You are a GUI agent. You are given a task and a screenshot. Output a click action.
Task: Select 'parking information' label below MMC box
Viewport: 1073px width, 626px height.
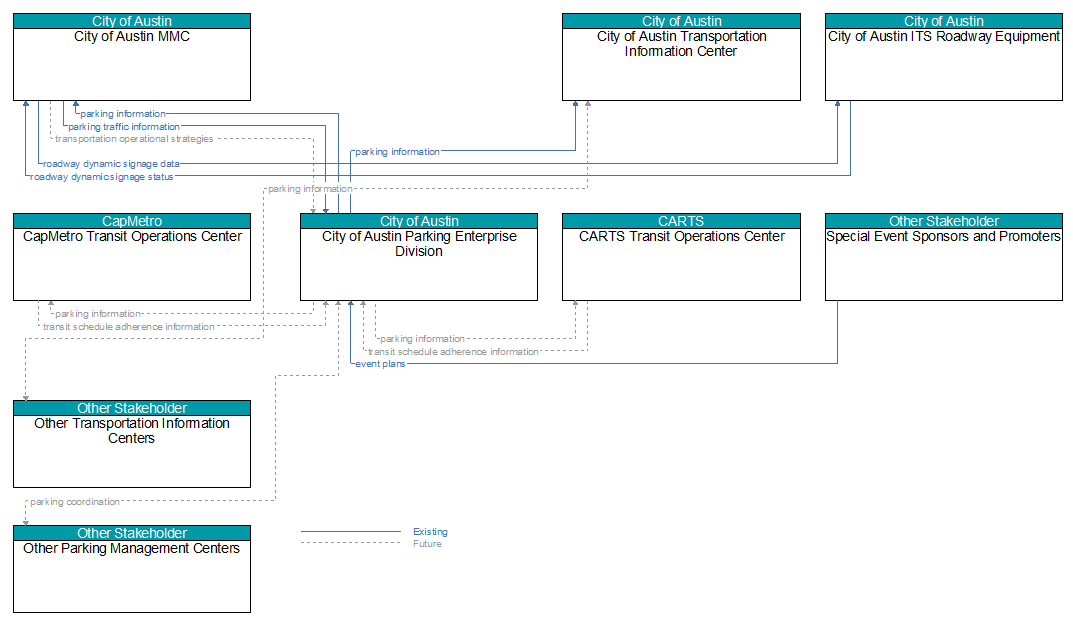pos(123,114)
